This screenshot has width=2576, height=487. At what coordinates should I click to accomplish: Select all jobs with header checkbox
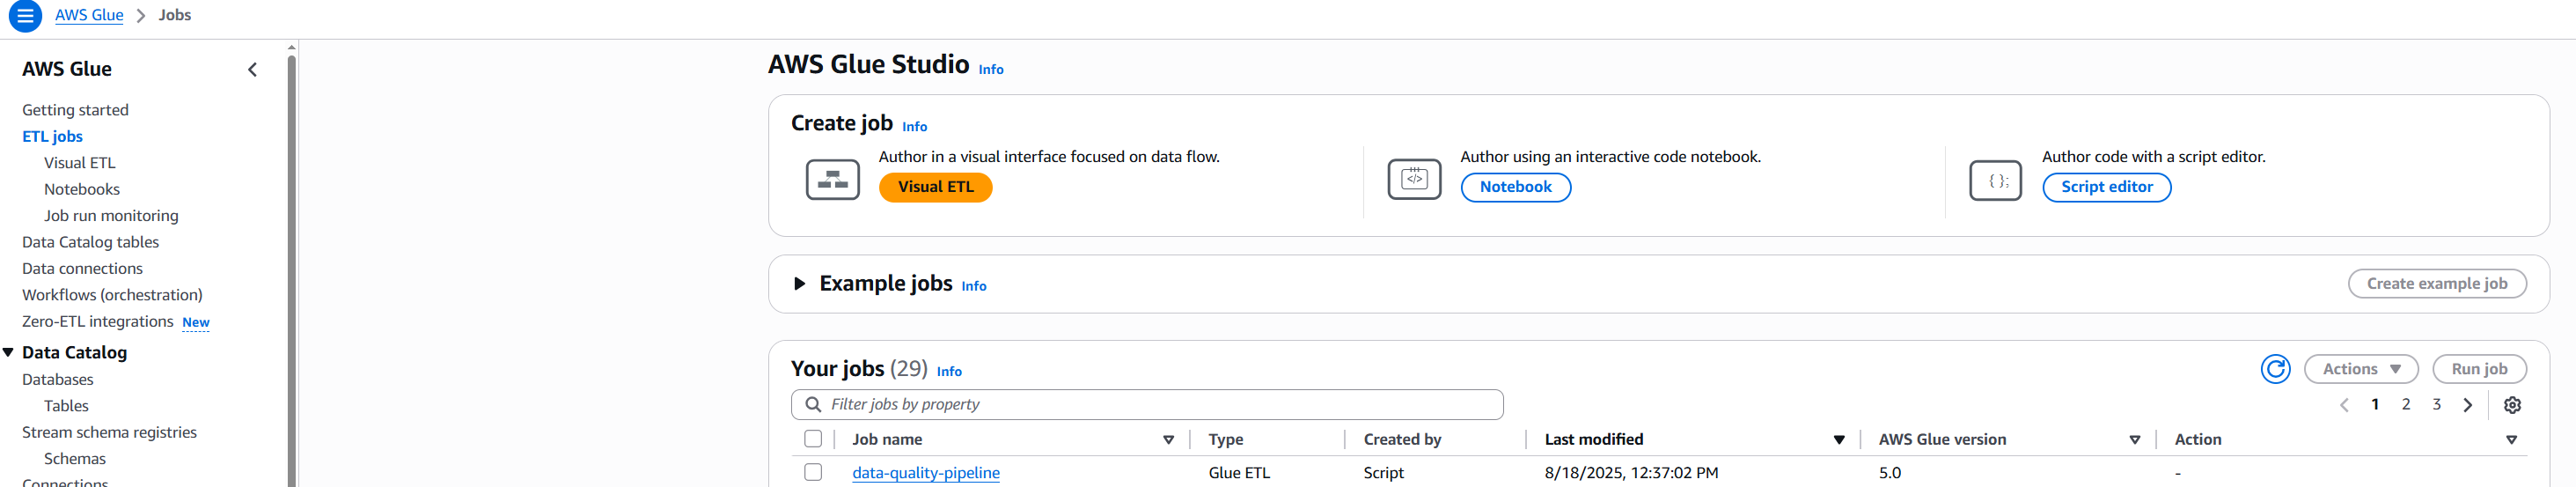click(x=813, y=439)
